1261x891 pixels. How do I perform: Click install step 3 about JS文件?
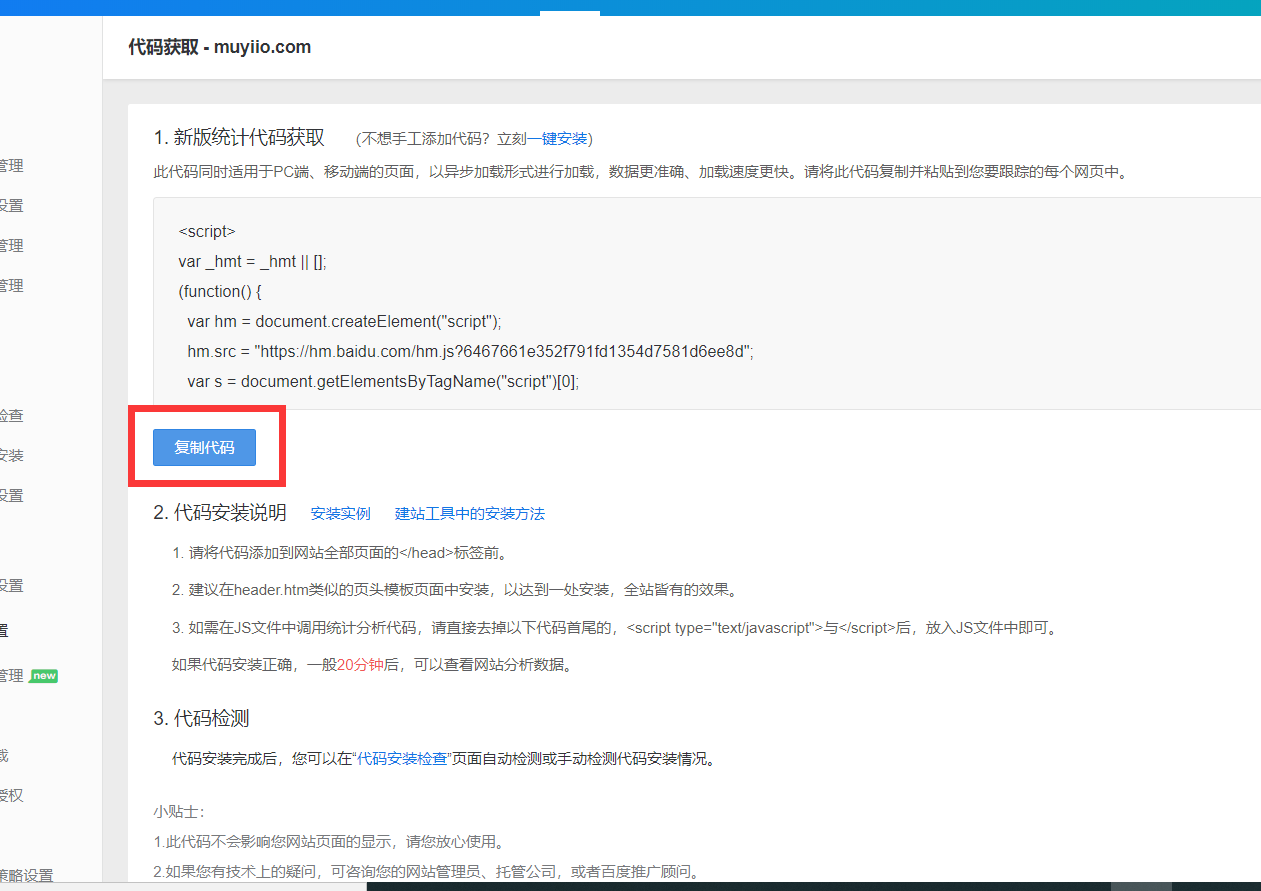pyautogui.click(x=614, y=628)
